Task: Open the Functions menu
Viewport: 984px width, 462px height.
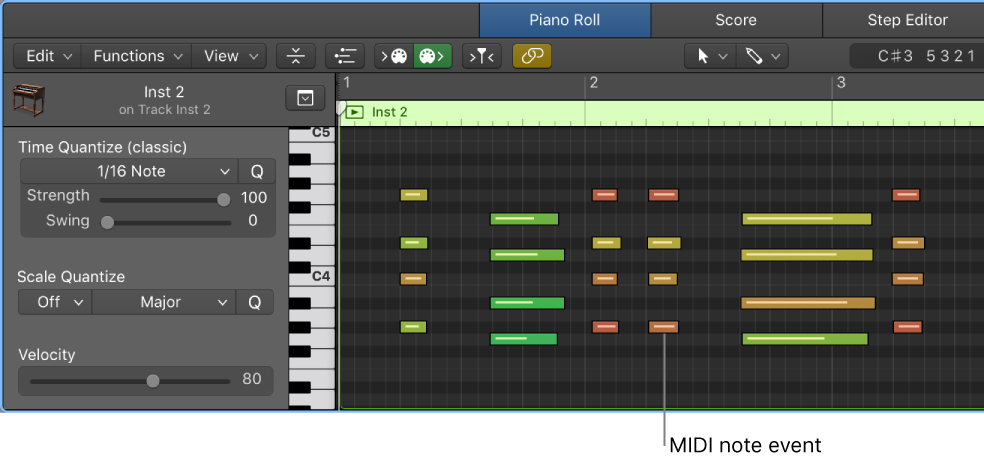Action: pos(137,56)
